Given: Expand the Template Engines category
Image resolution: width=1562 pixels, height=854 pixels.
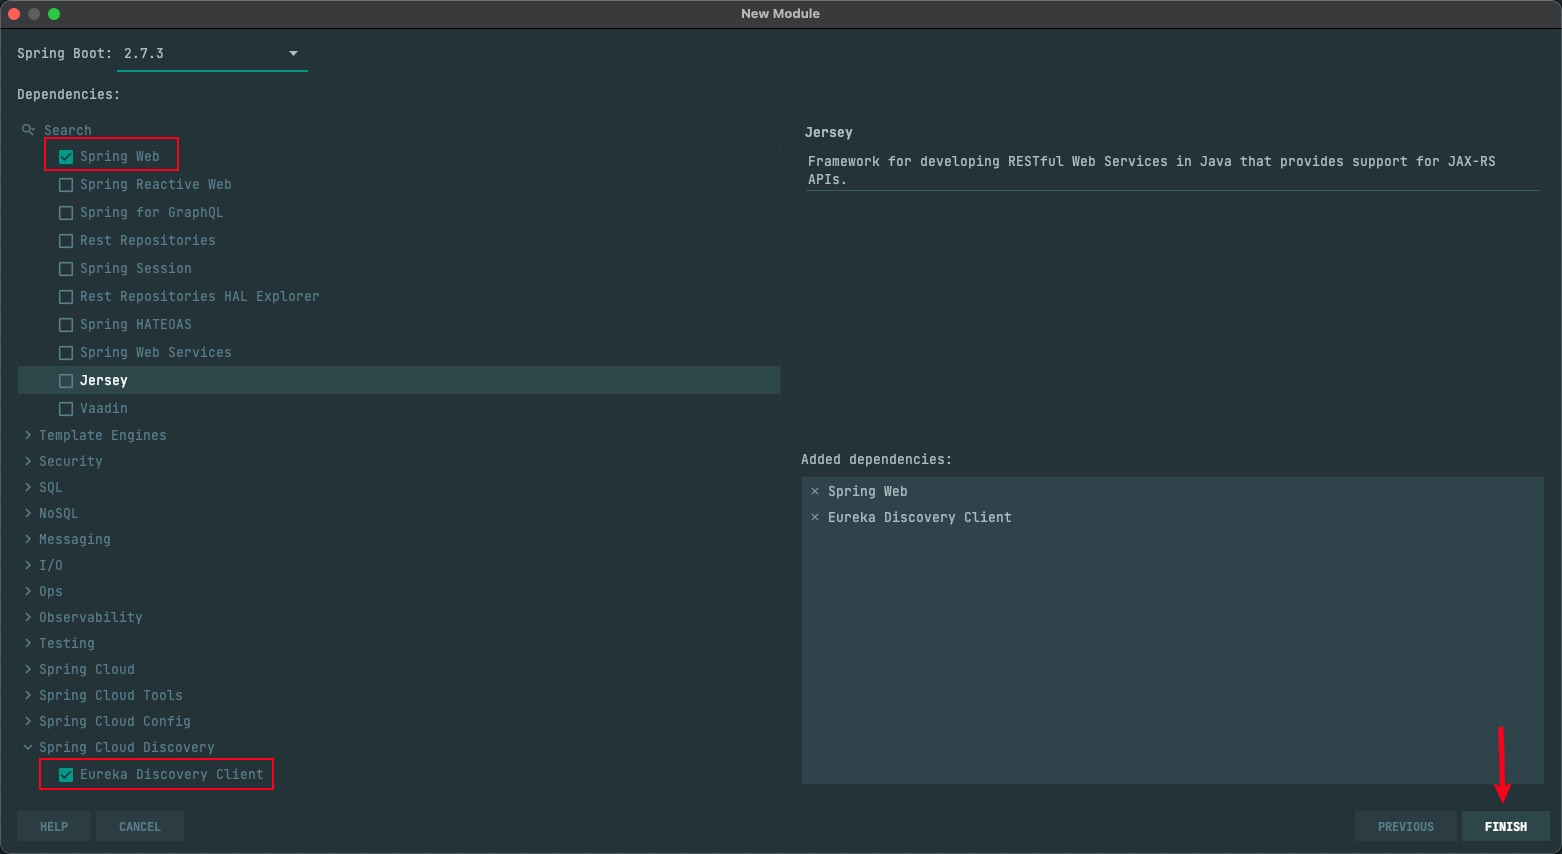Looking at the screenshot, I should [x=28, y=435].
